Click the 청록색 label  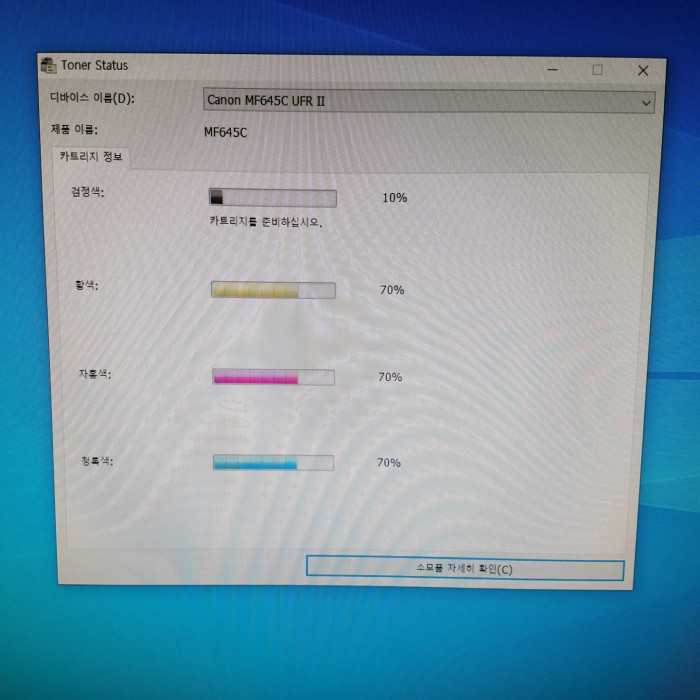click(97, 461)
